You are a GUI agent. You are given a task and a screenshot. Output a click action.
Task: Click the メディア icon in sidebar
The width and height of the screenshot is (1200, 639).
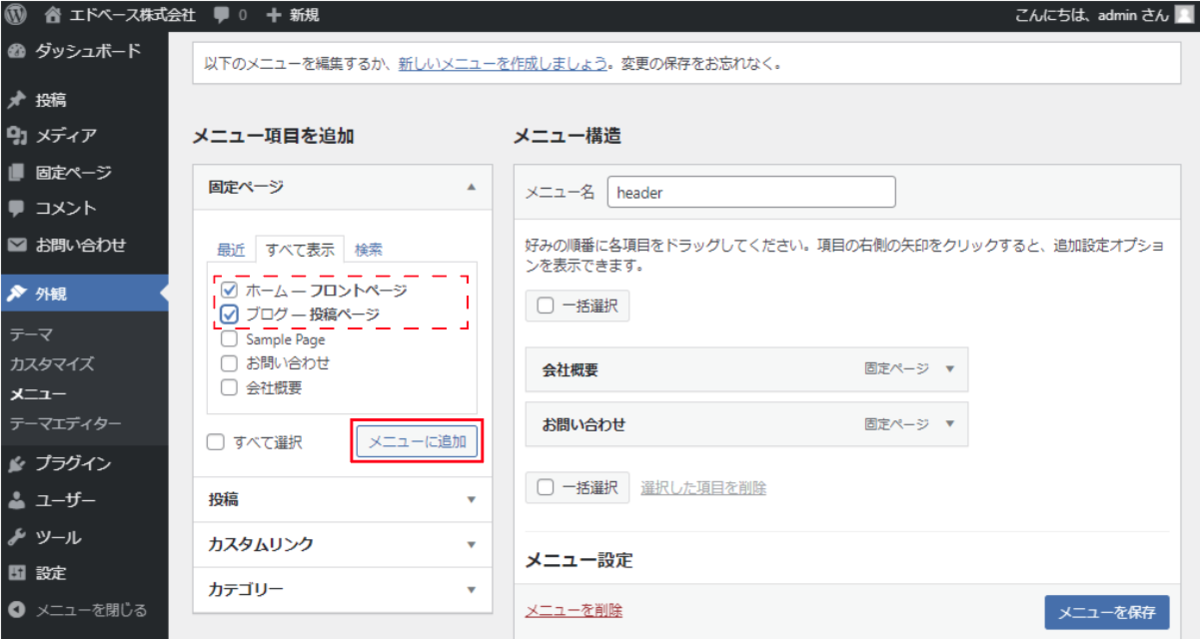tap(16, 136)
